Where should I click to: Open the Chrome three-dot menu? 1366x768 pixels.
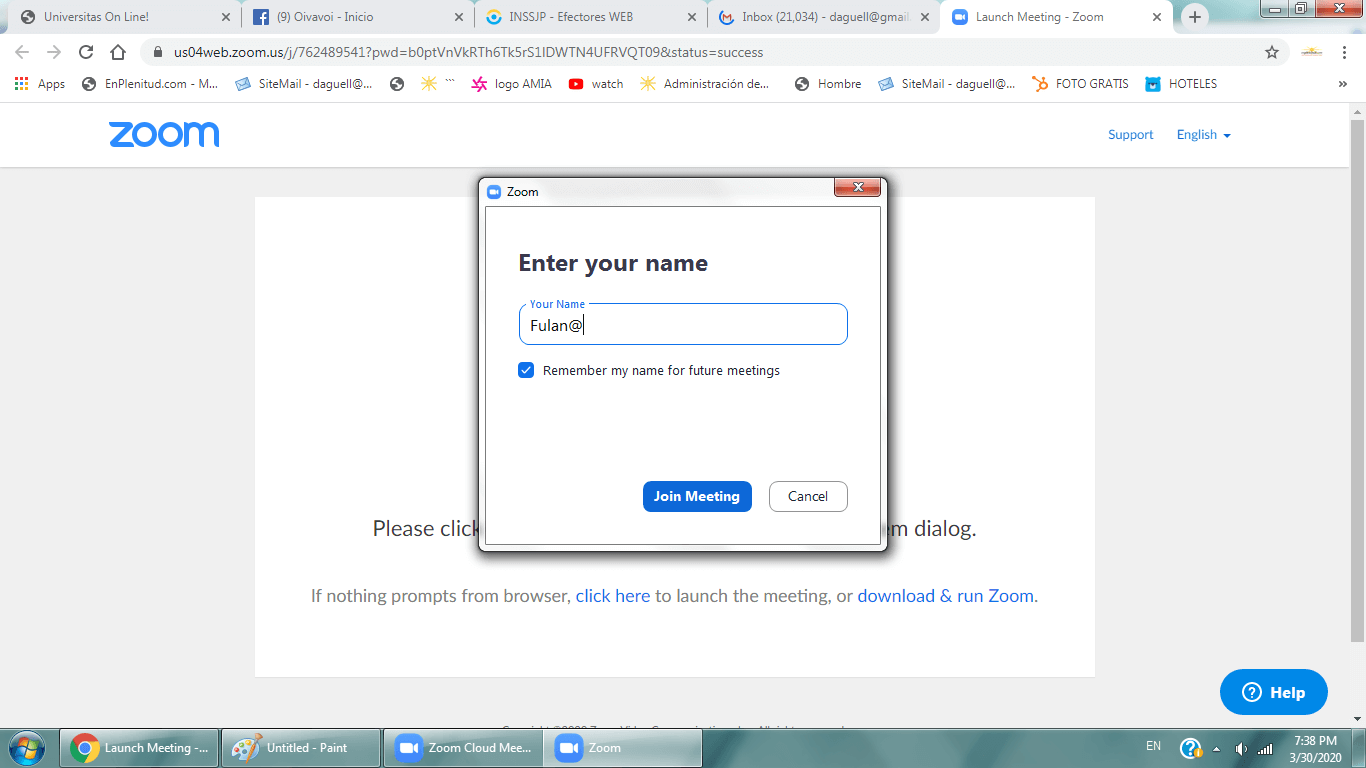pyautogui.click(x=1344, y=52)
